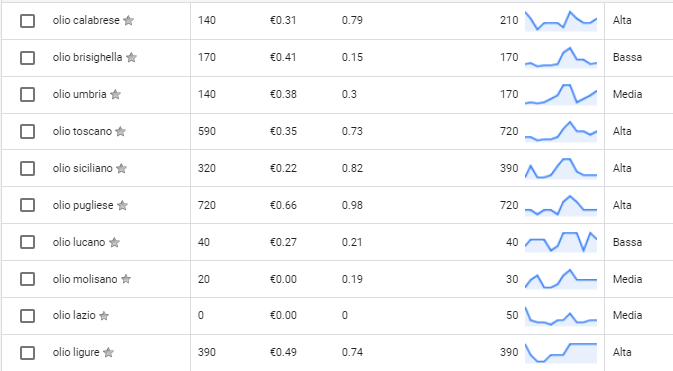Screen dimensions: 673x371
Task: Enable the olio pugliese row checkbox
Action: click(27, 205)
